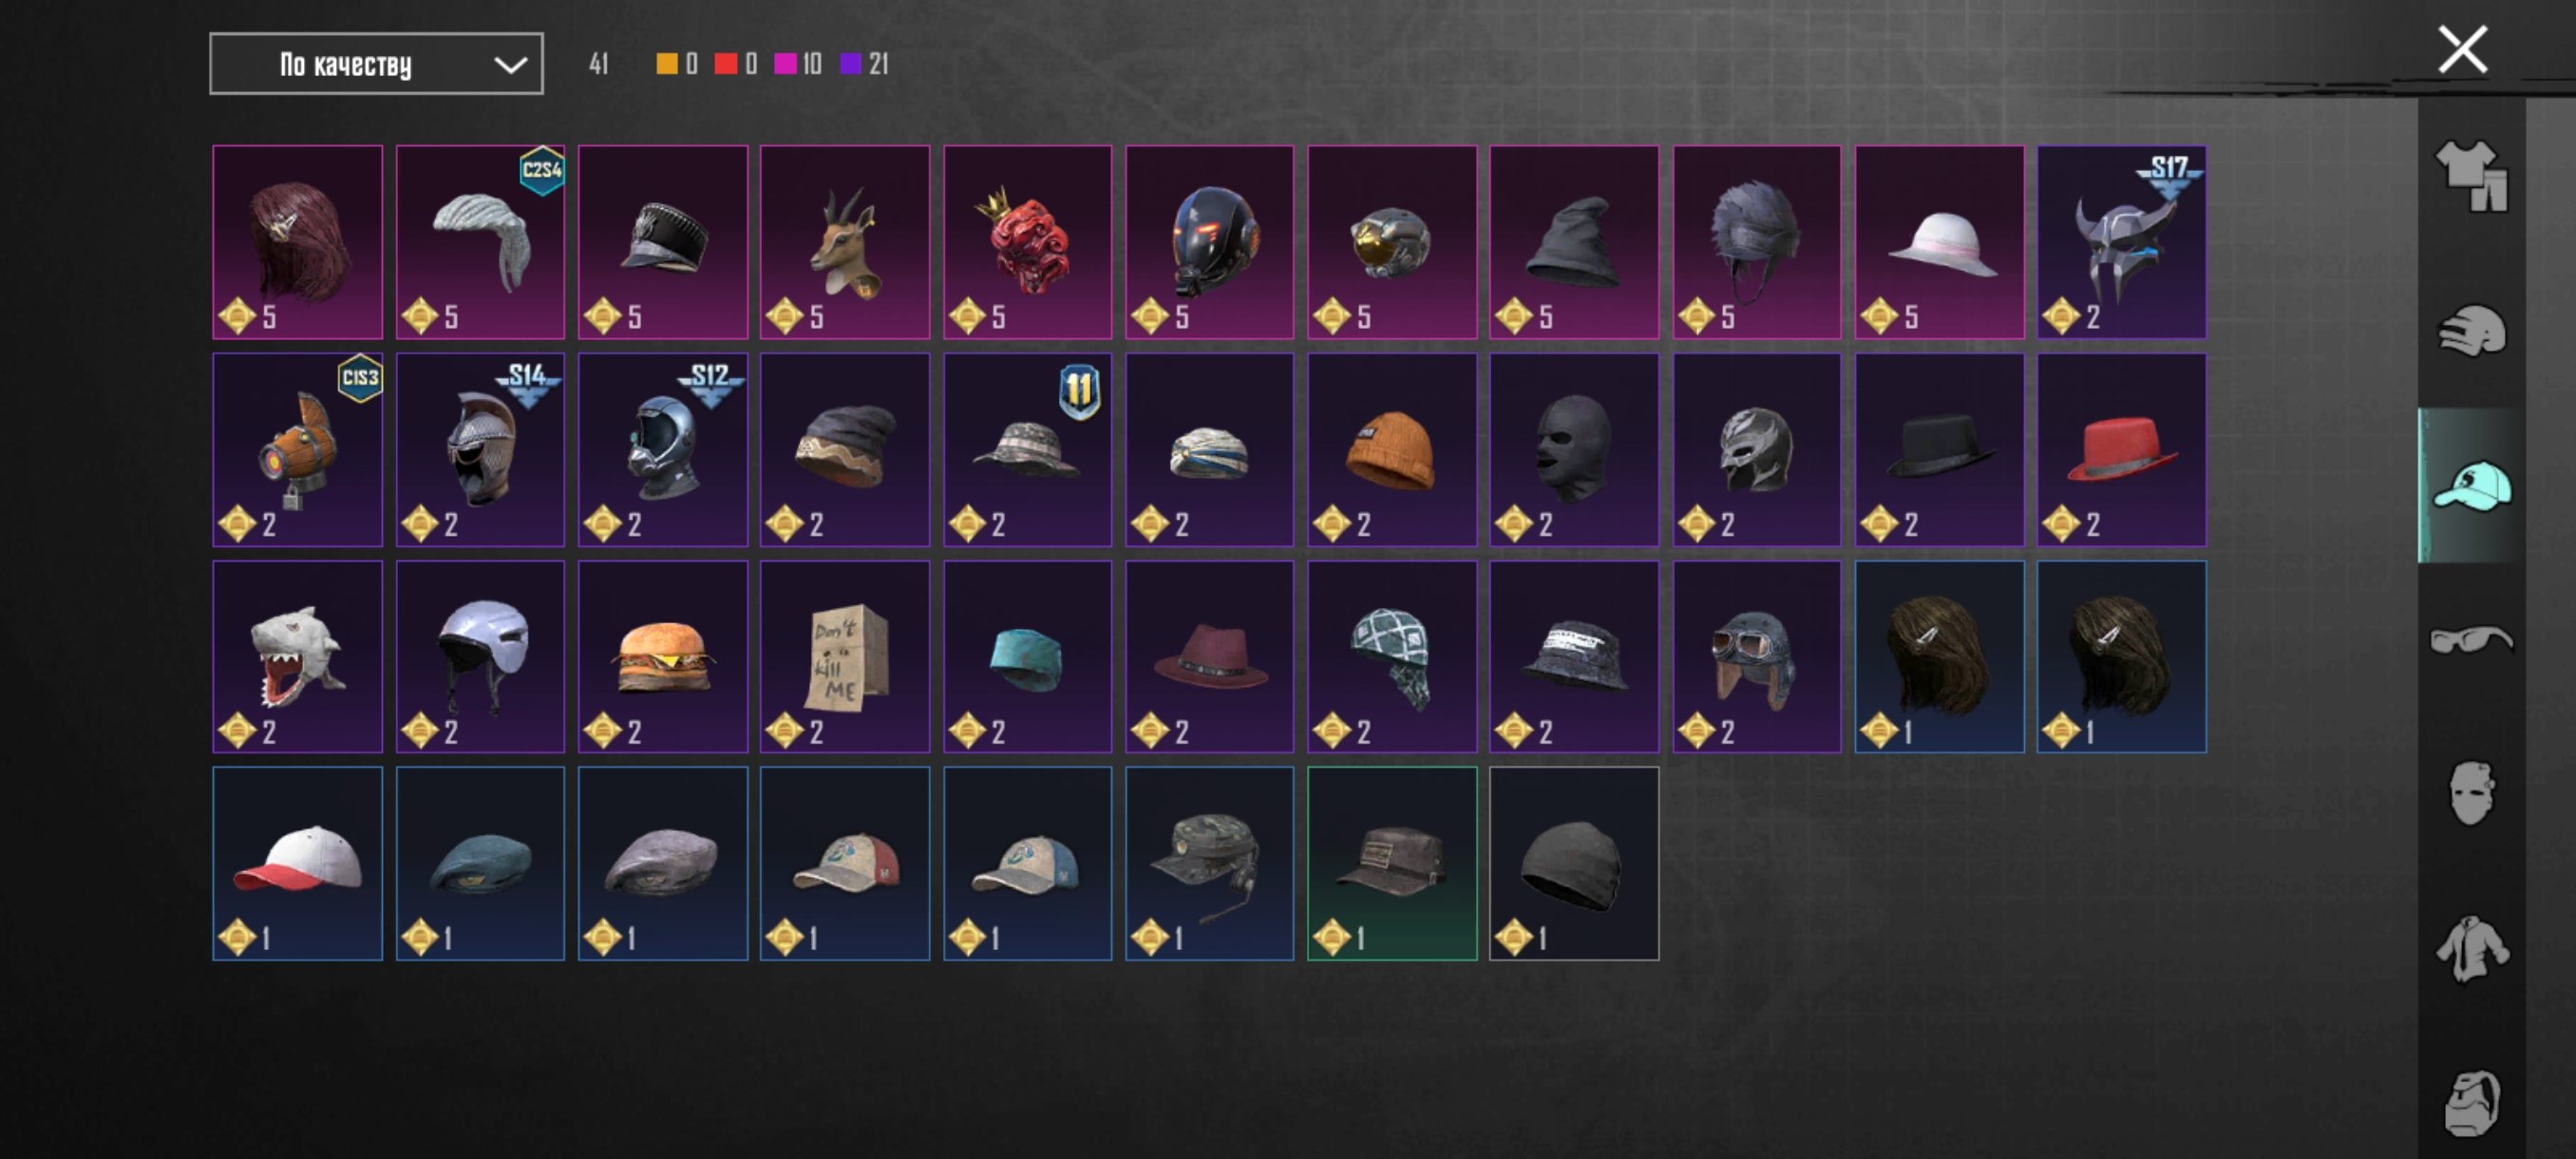Select the helmet category icon
Viewport: 2576px width, 1159px height.
[x=2472, y=331]
